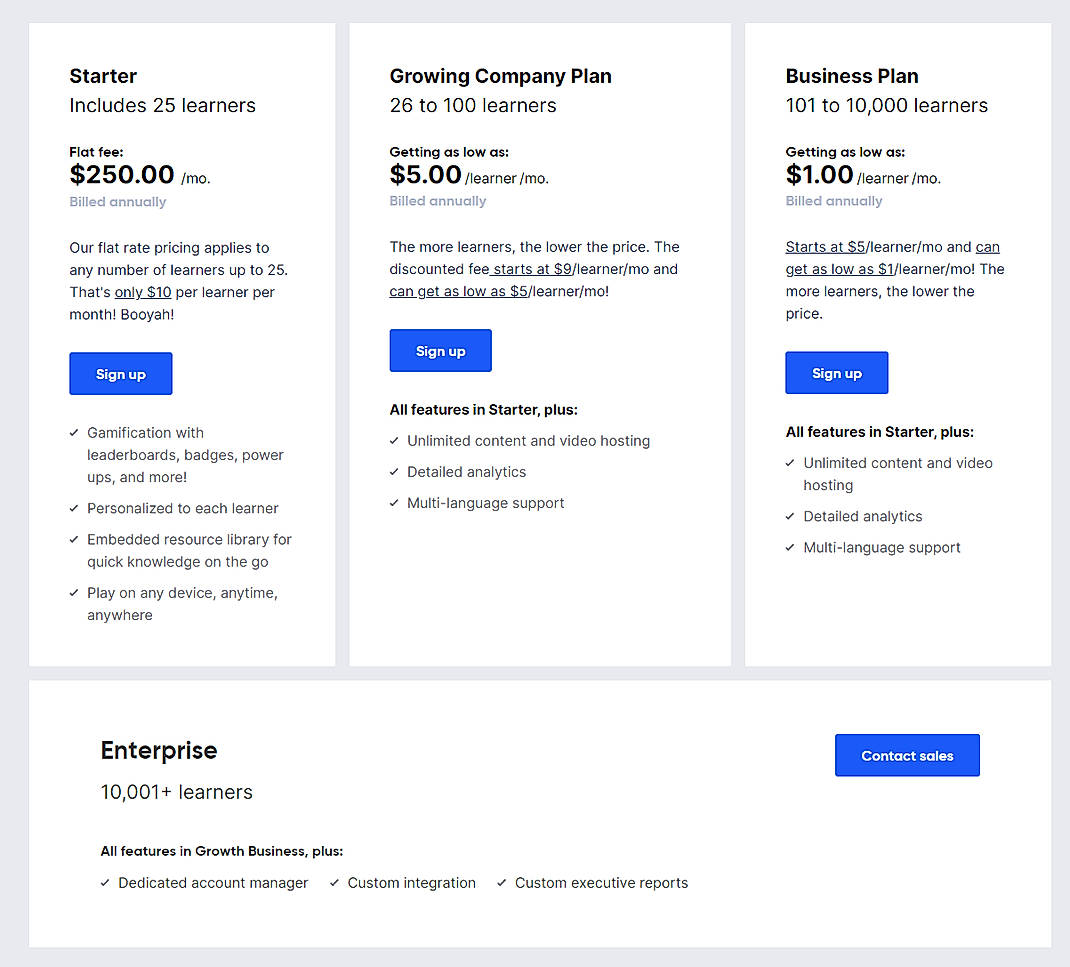Click the Sign up button under Starter
1070x967 pixels.
(120, 373)
